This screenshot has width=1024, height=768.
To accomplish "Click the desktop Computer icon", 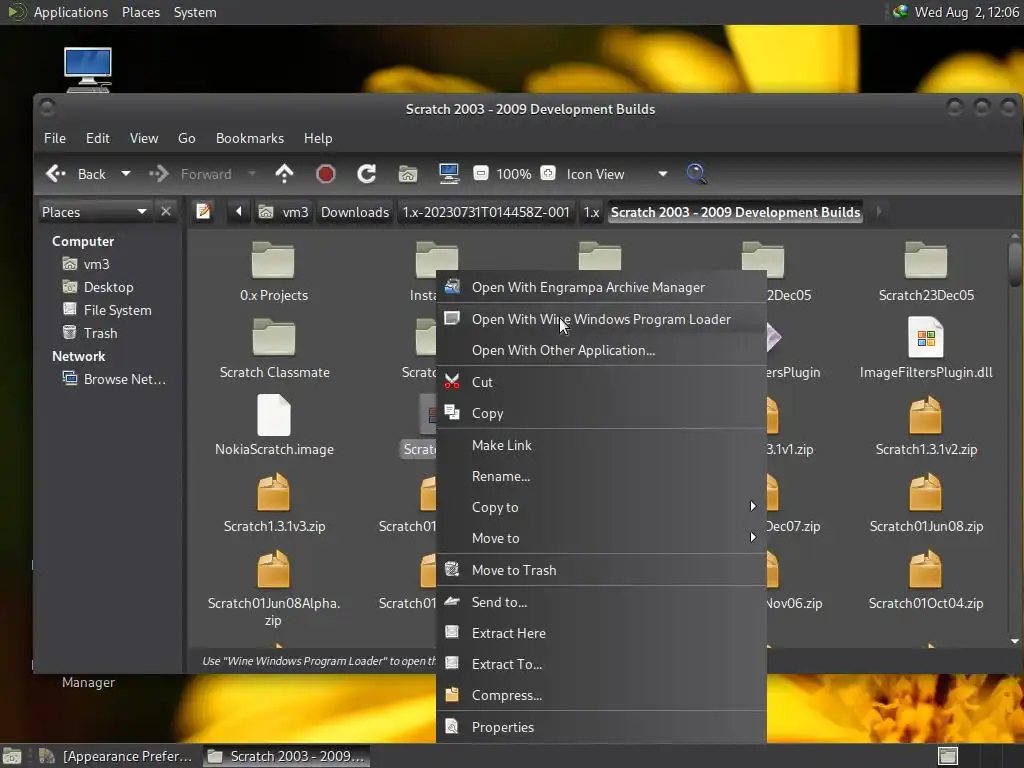I will pos(88,69).
